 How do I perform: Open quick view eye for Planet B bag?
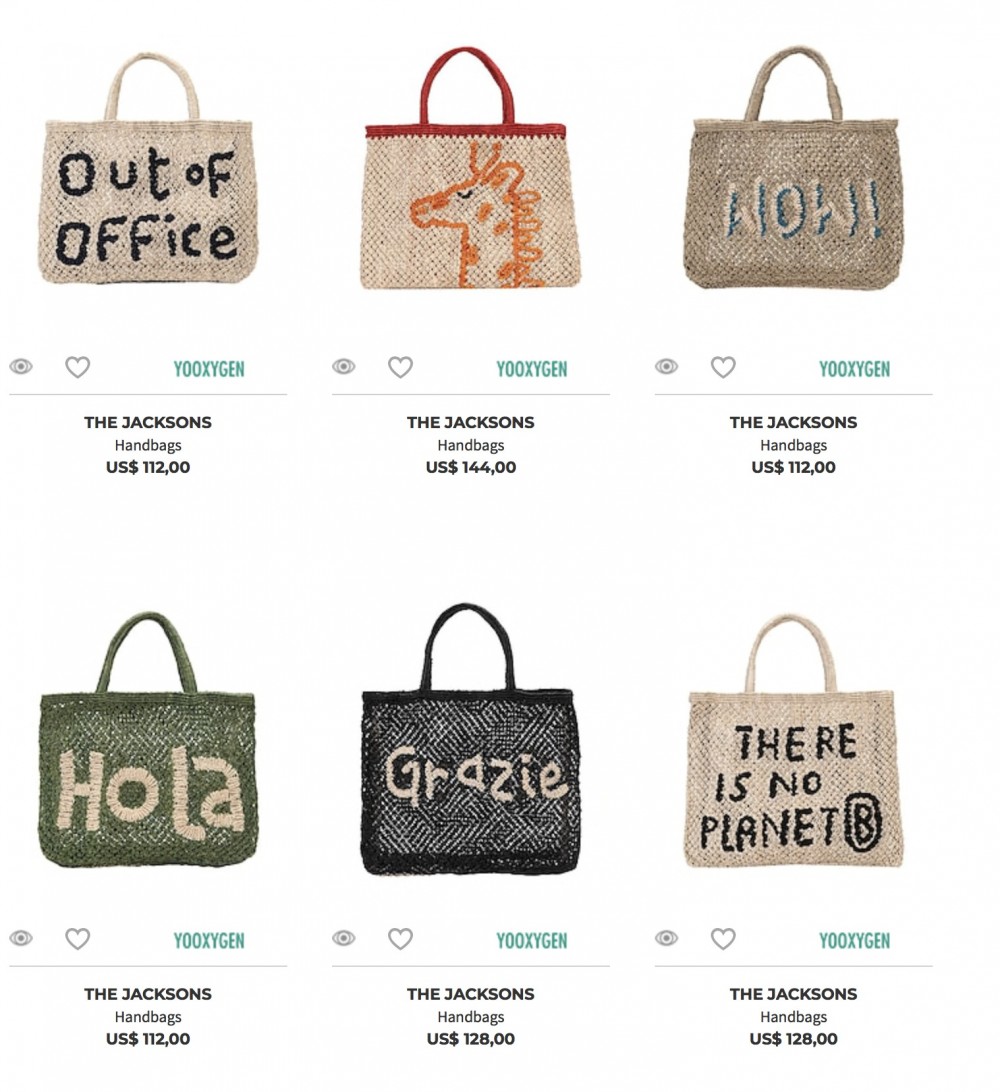(x=666, y=938)
